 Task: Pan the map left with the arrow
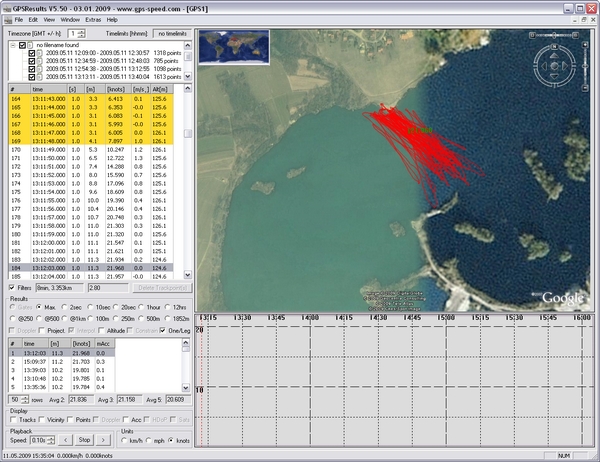tap(544, 66)
